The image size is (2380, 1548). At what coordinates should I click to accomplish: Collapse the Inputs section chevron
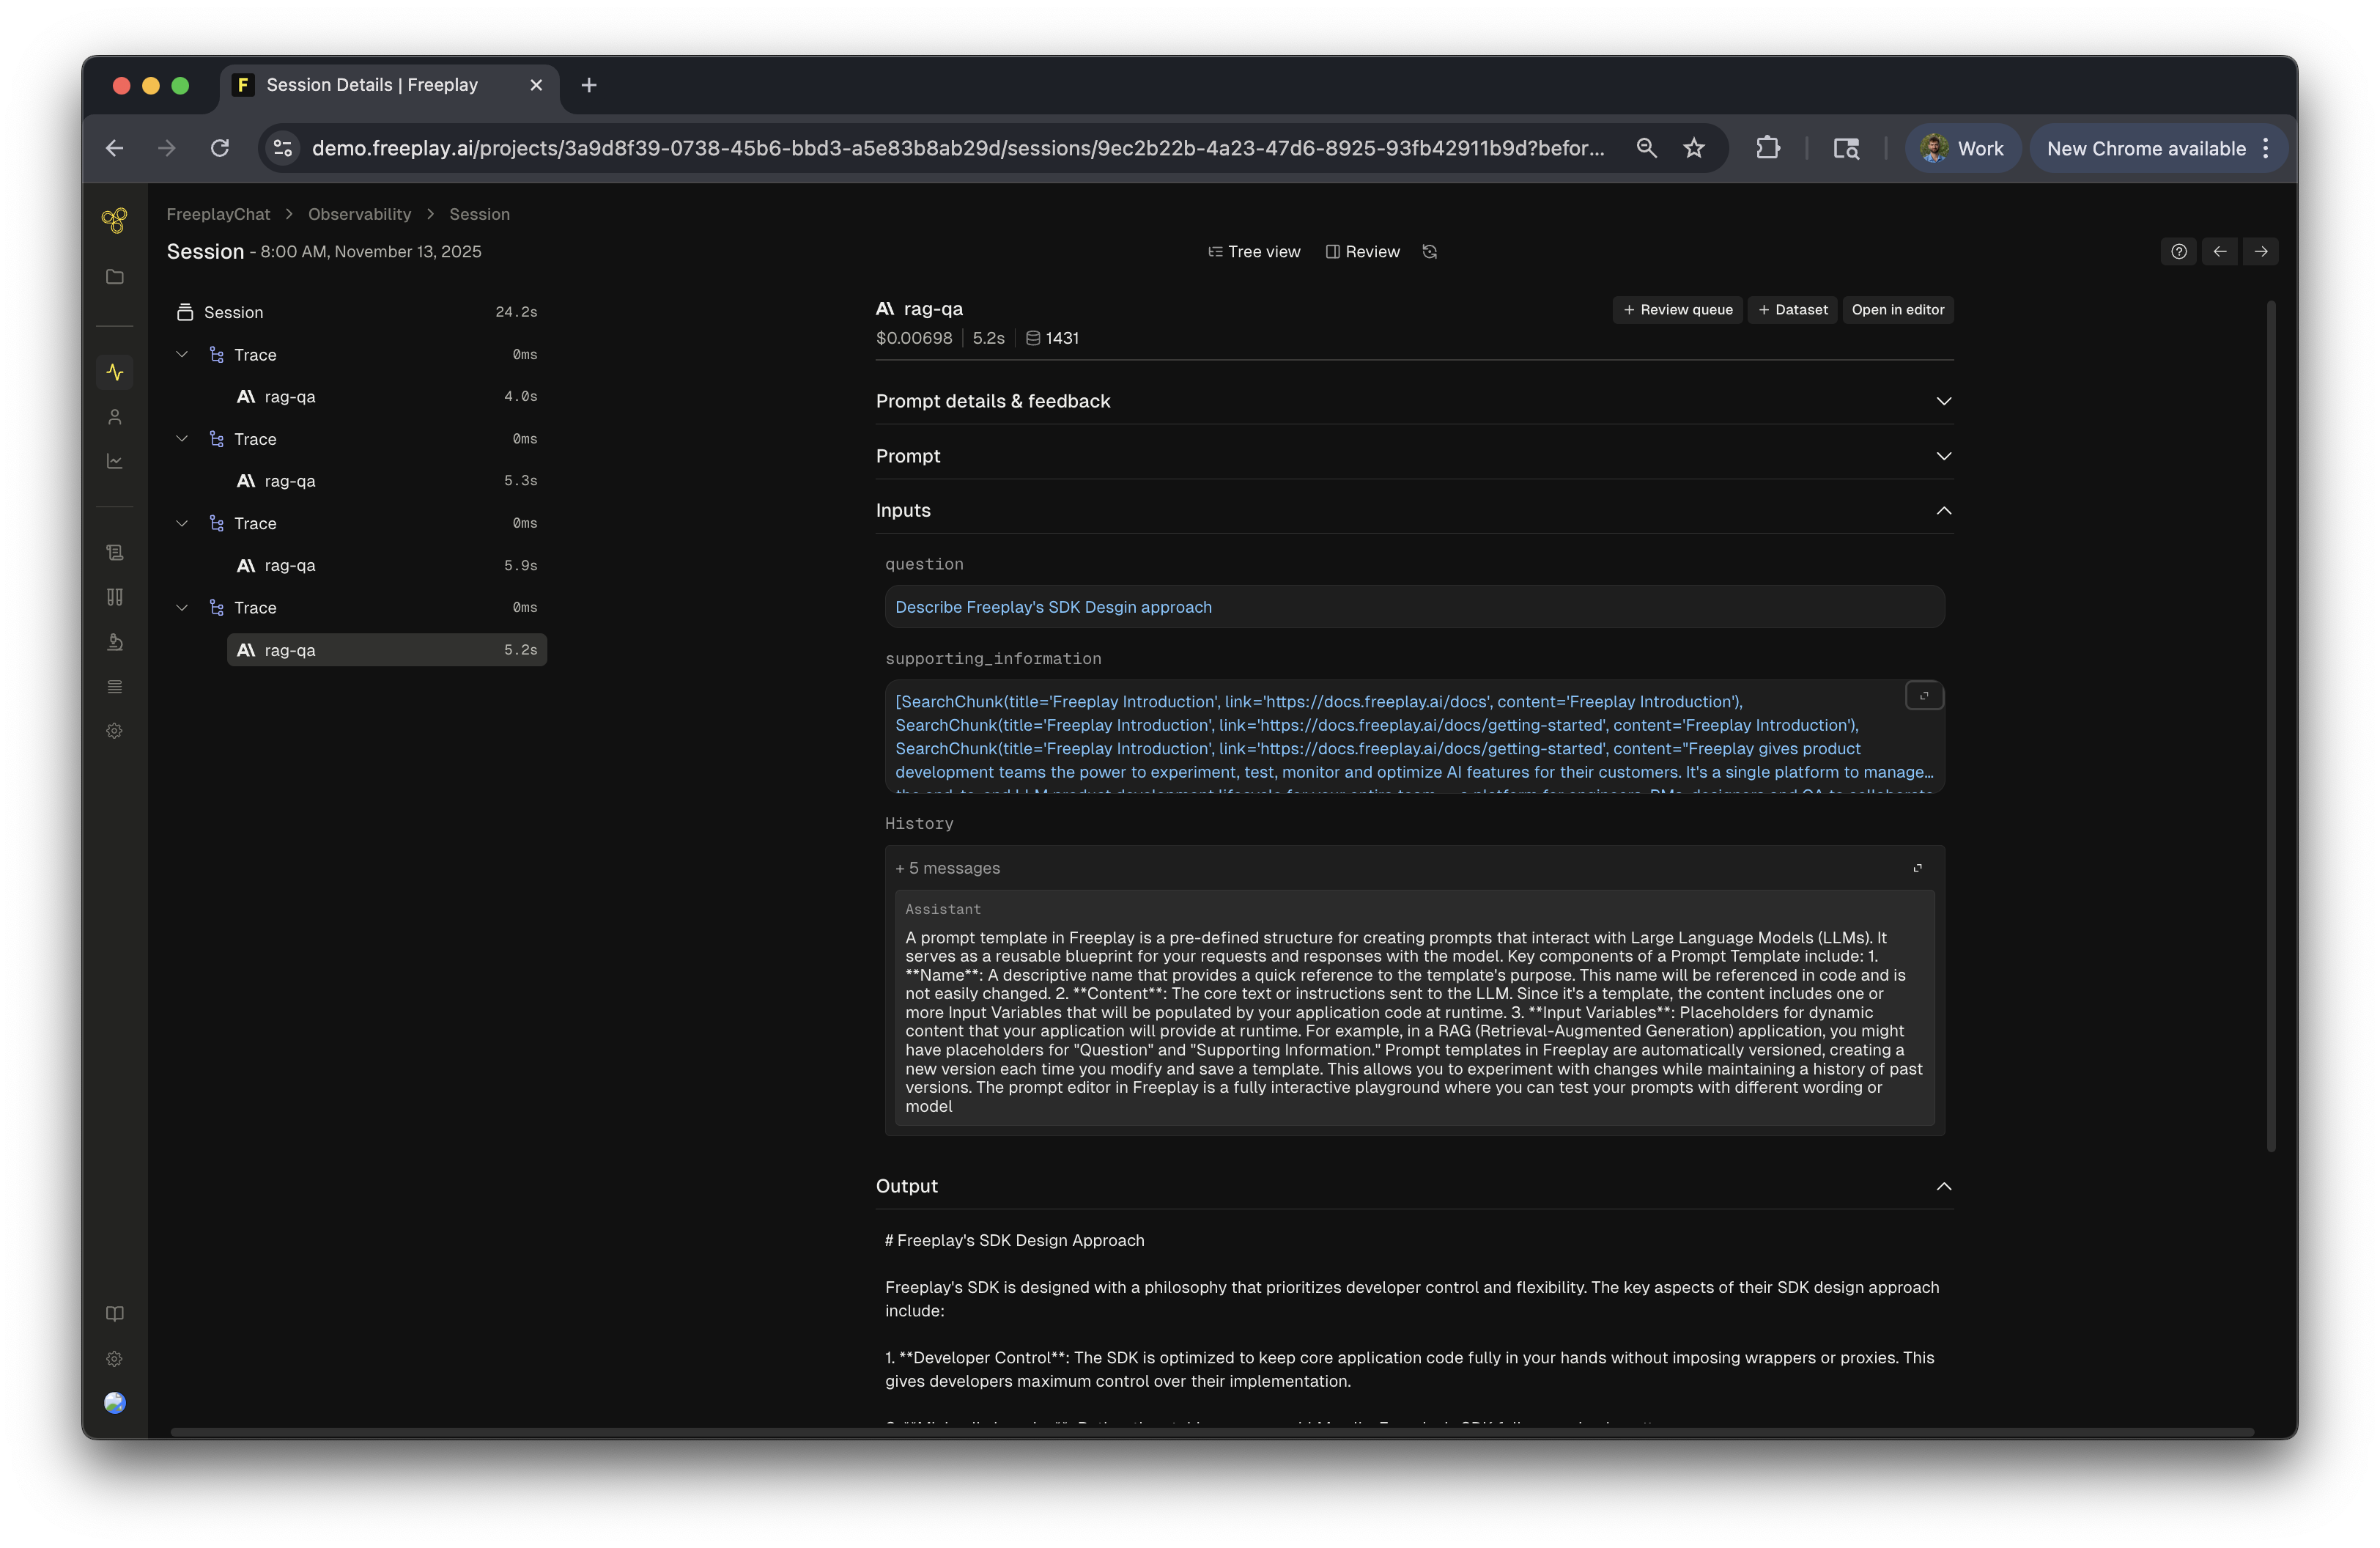point(1943,510)
